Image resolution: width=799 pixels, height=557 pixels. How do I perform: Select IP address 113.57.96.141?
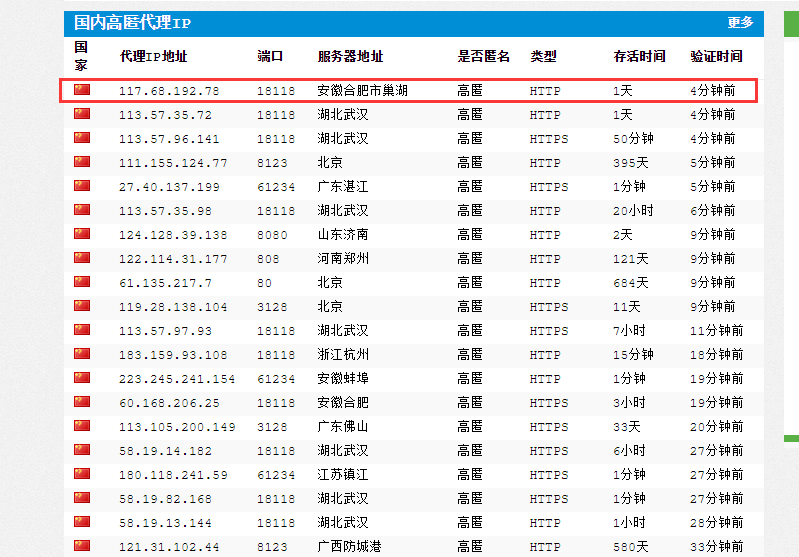169,139
